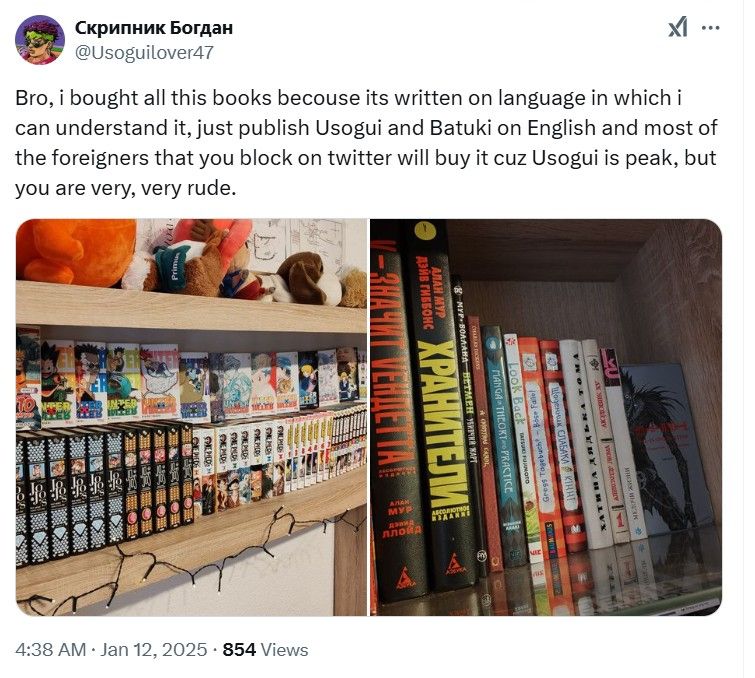
Task: Open the three-dot more options menu
Action: click(x=710, y=28)
